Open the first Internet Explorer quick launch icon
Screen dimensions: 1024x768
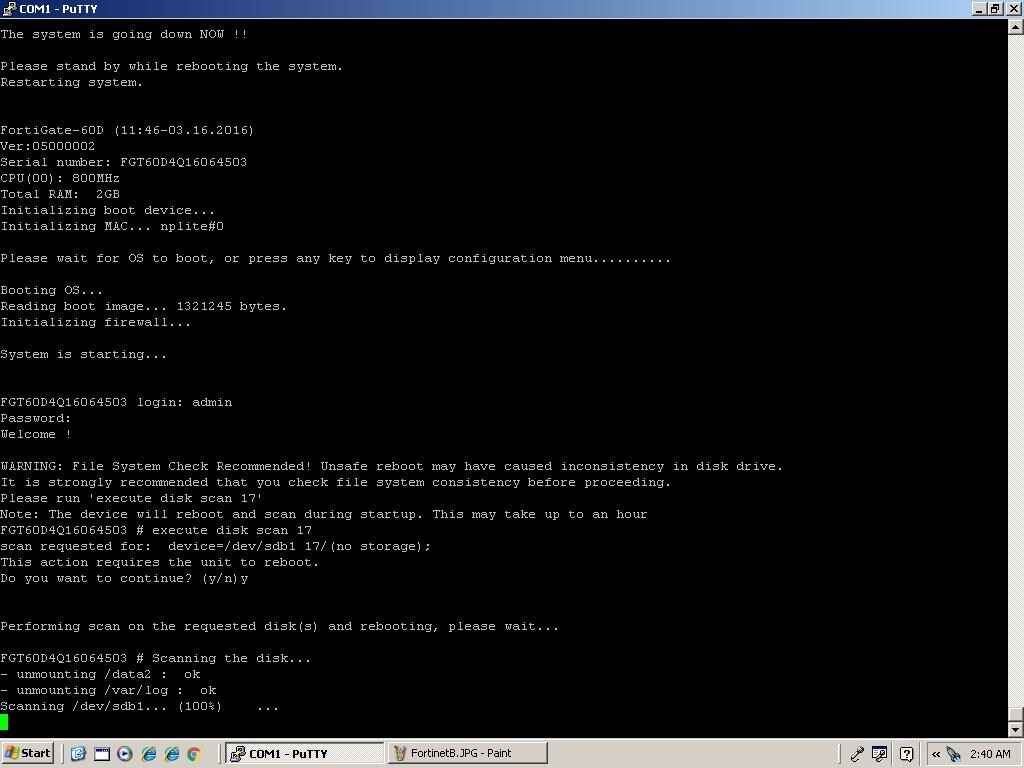coord(149,754)
